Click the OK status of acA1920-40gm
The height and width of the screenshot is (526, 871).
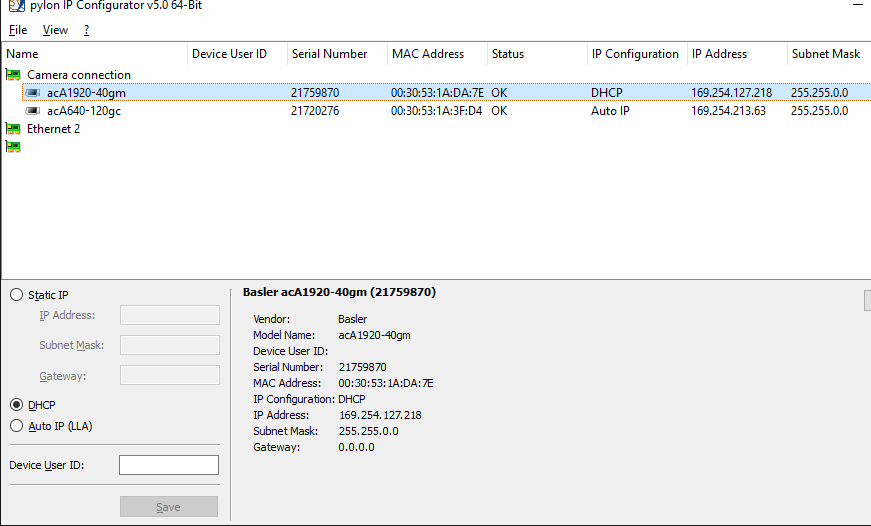pyautogui.click(x=499, y=93)
